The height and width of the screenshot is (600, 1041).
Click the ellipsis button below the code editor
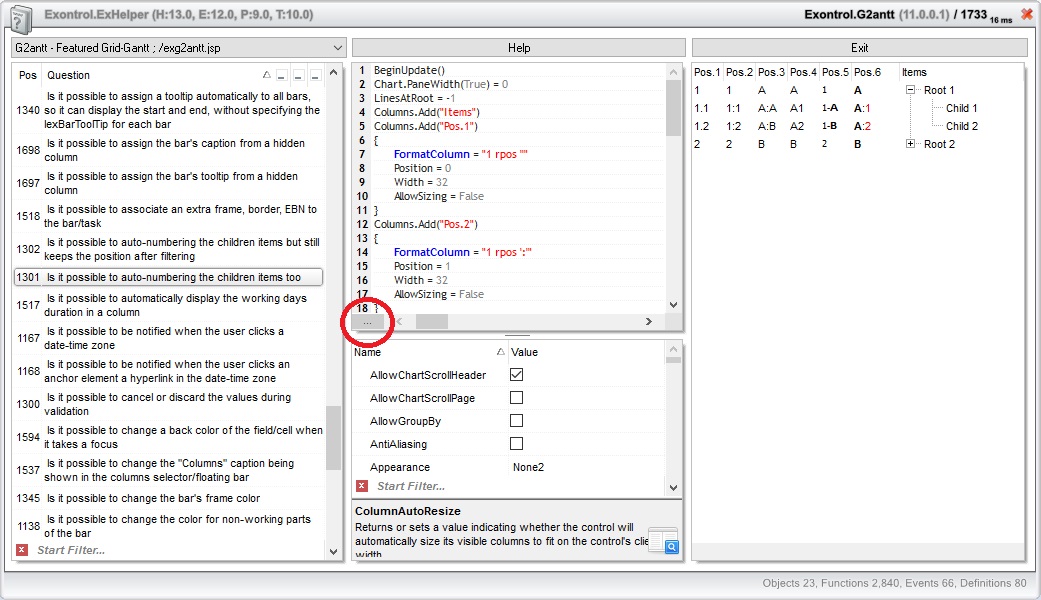[367, 322]
